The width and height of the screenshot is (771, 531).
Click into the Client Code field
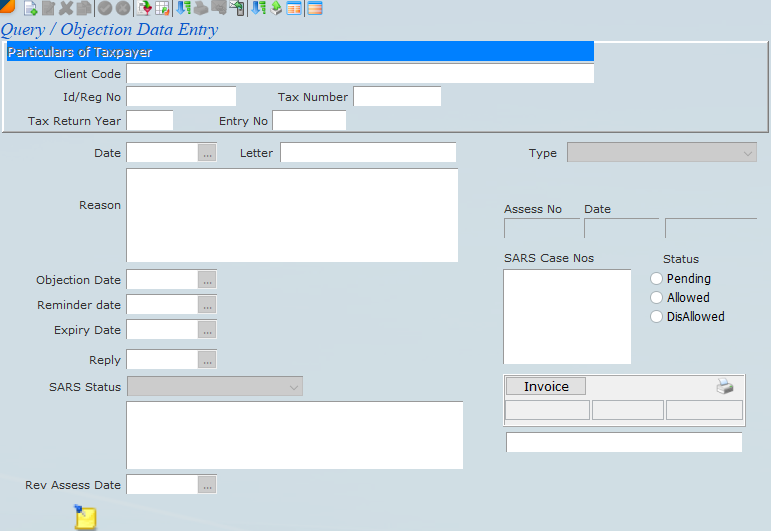[x=360, y=74]
